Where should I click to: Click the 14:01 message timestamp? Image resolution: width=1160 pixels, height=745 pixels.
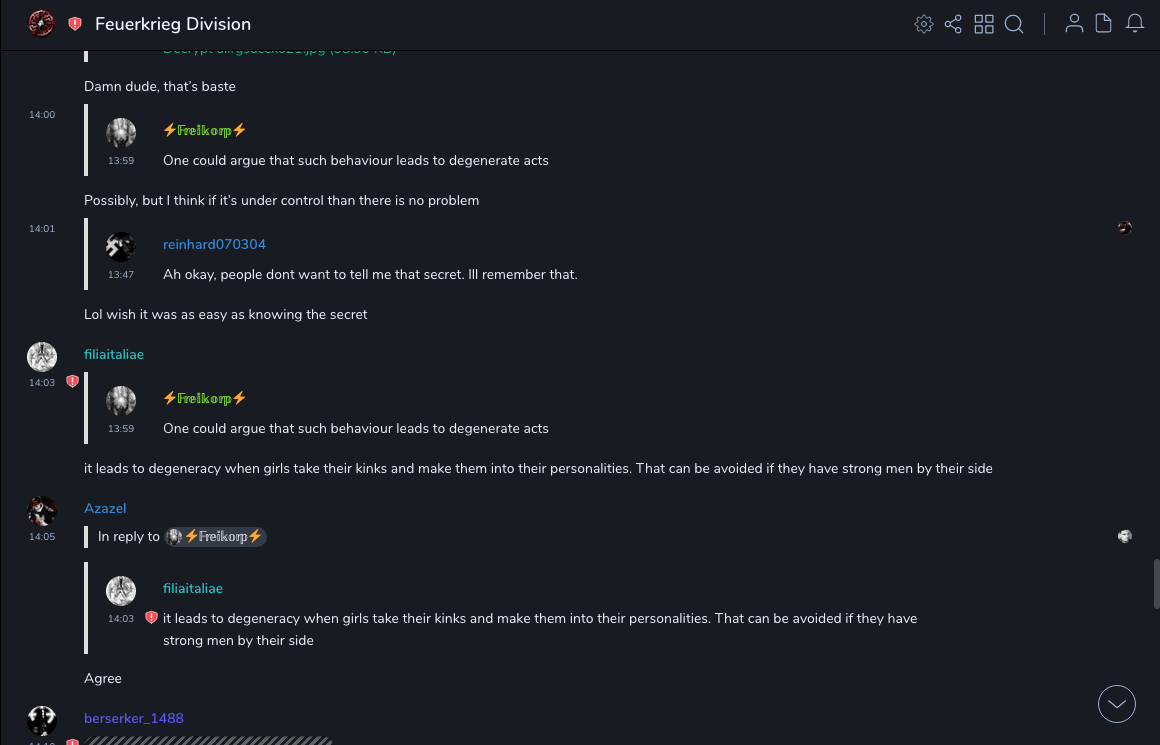[42, 229]
